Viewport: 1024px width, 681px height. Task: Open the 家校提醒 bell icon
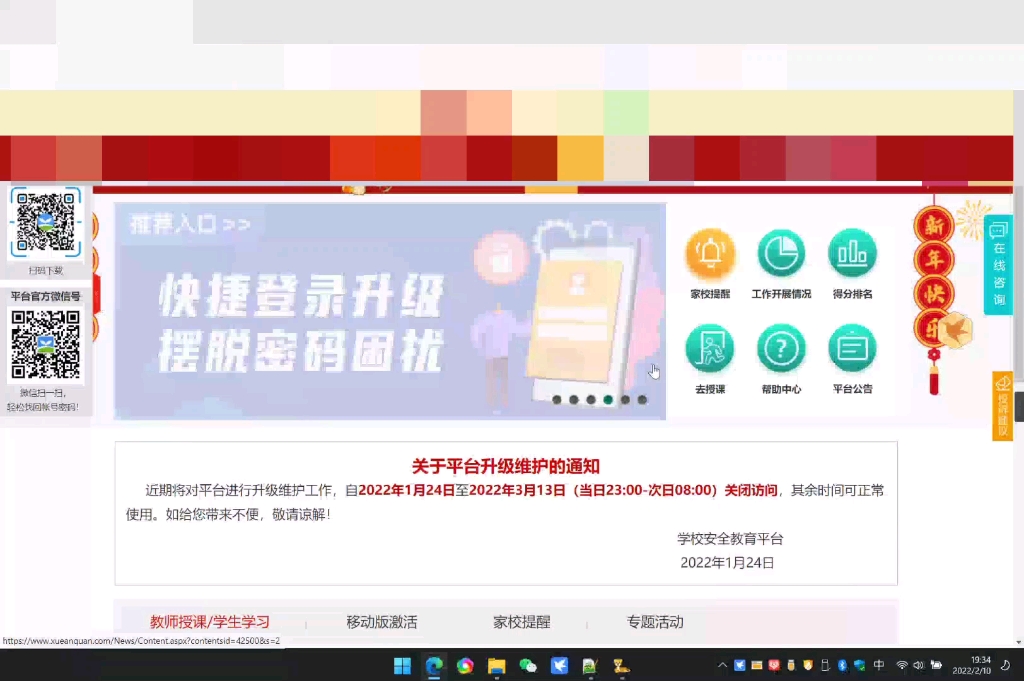(x=710, y=254)
